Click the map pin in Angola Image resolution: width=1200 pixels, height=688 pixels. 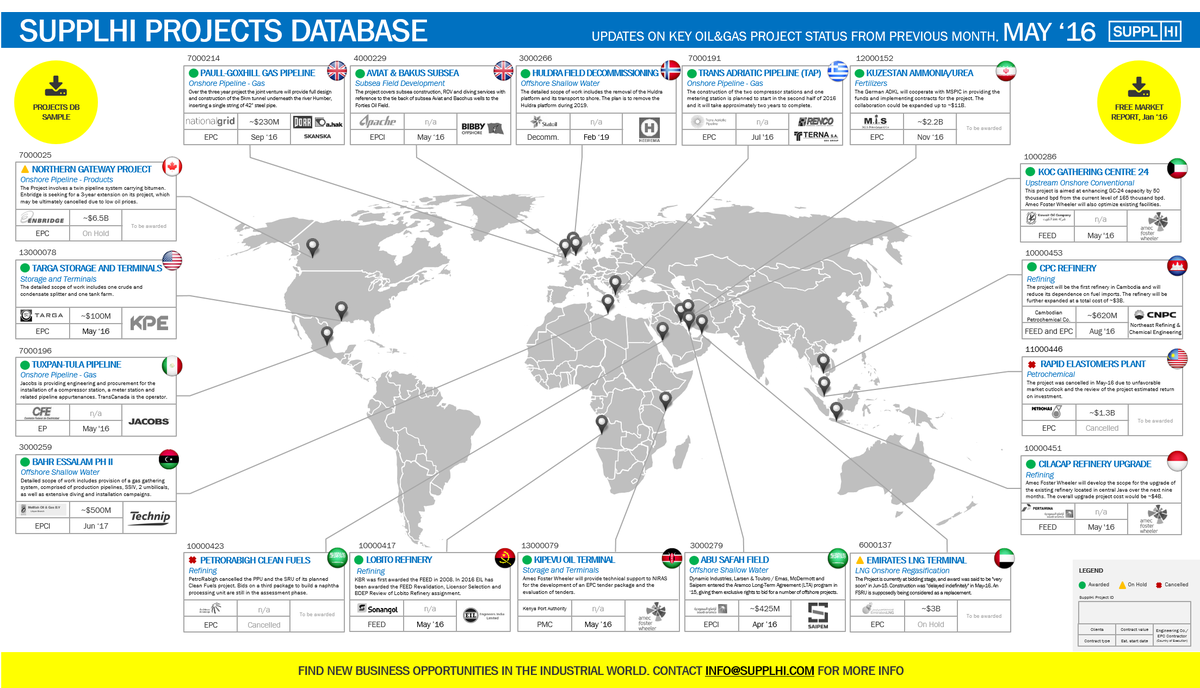pyautogui.click(x=600, y=426)
